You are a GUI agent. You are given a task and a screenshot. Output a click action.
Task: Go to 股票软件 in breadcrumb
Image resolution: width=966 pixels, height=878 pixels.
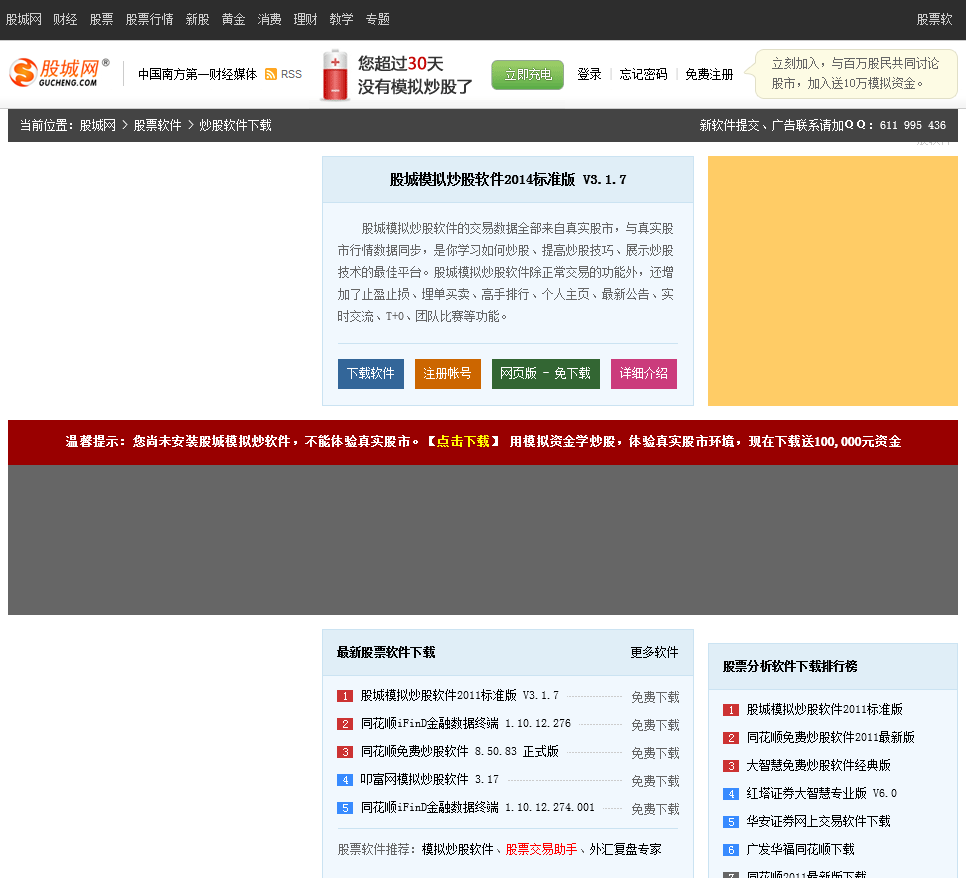tap(157, 126)
